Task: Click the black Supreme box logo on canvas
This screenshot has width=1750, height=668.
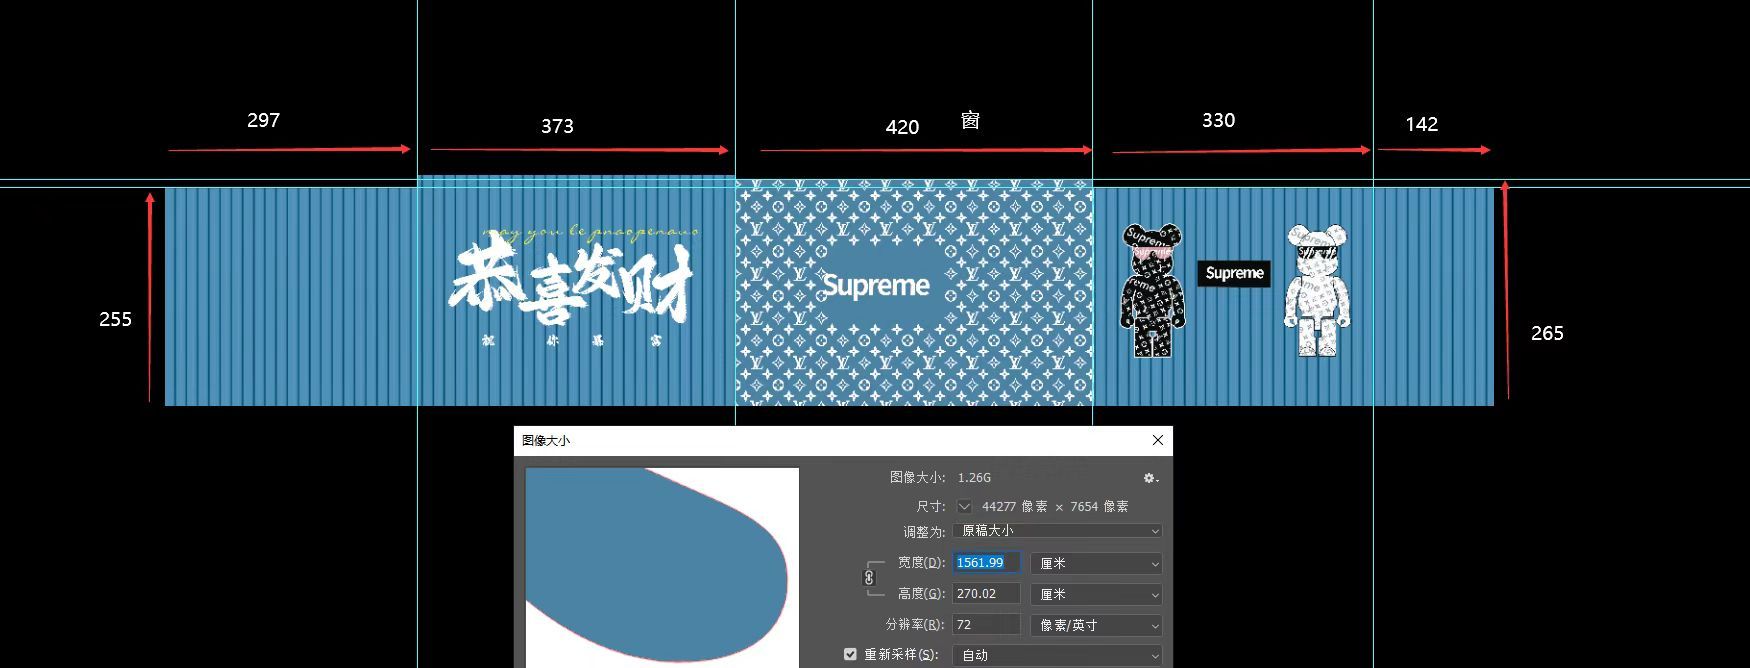Action: [x=1234, y=273]
